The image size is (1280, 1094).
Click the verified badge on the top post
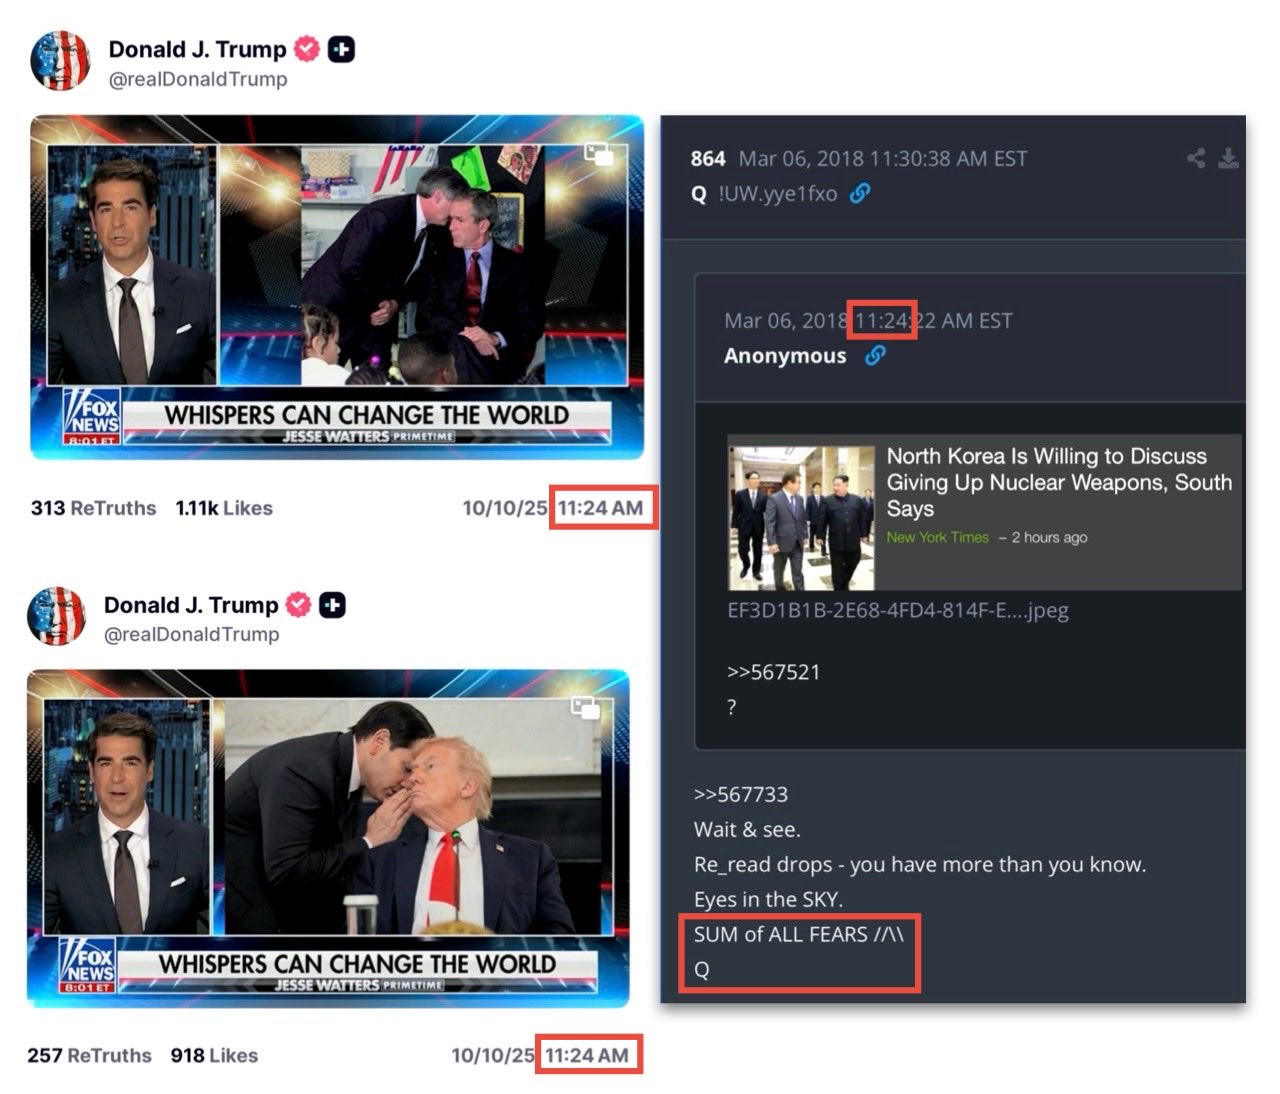[x=307, y=49]
